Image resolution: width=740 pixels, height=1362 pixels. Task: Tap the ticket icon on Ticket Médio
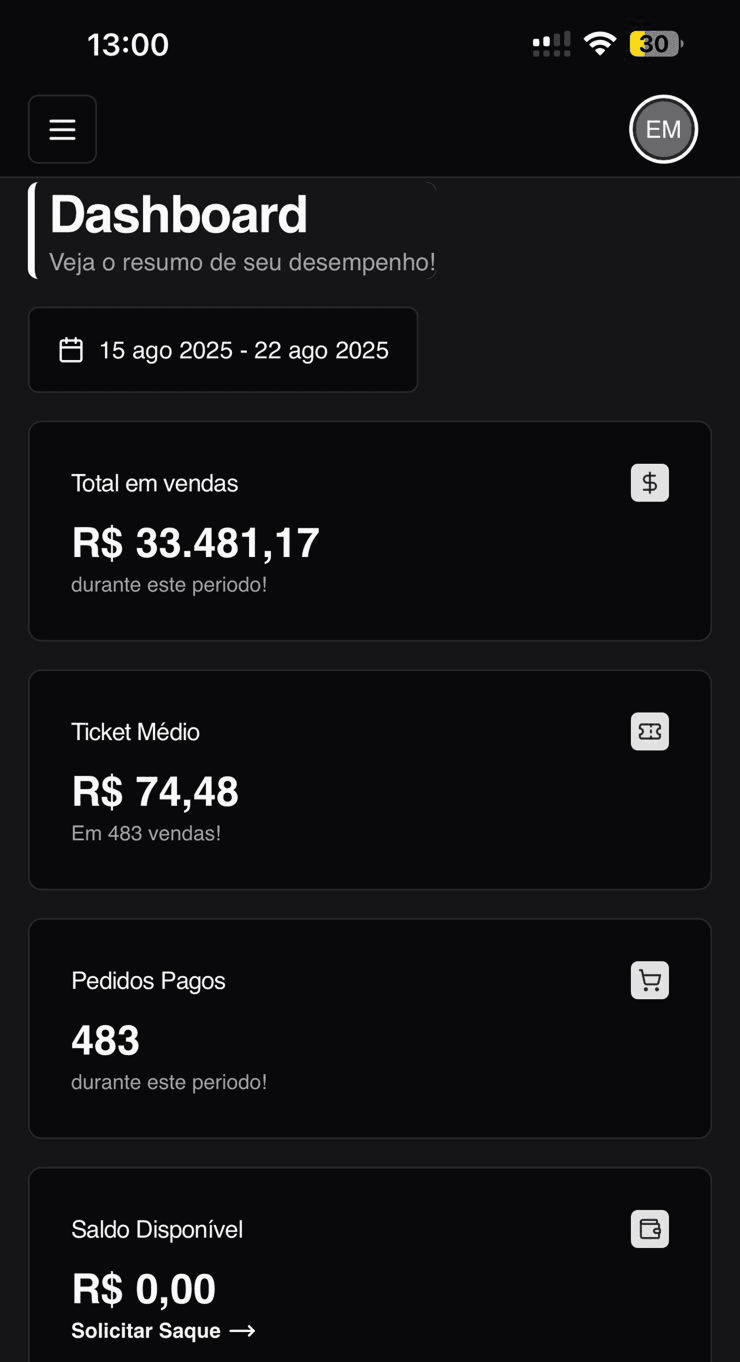click(x=650, y=732)
